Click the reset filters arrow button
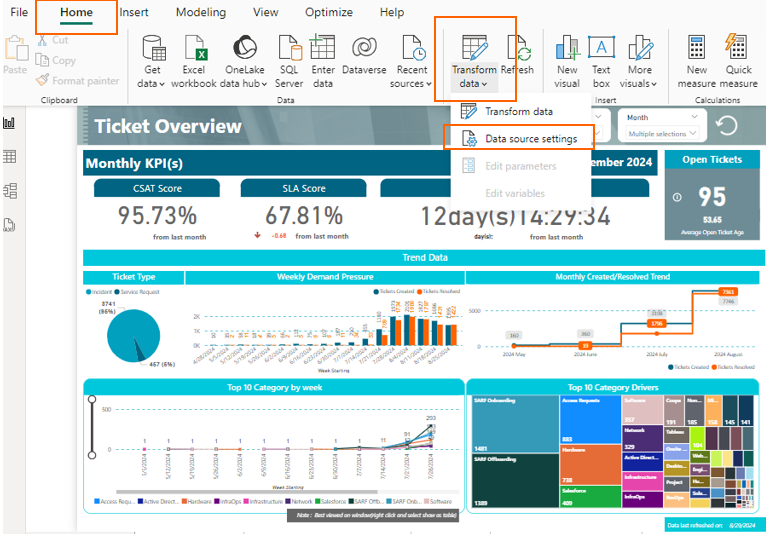This screenshot has height=534, width=766. [x=728, y=126]
